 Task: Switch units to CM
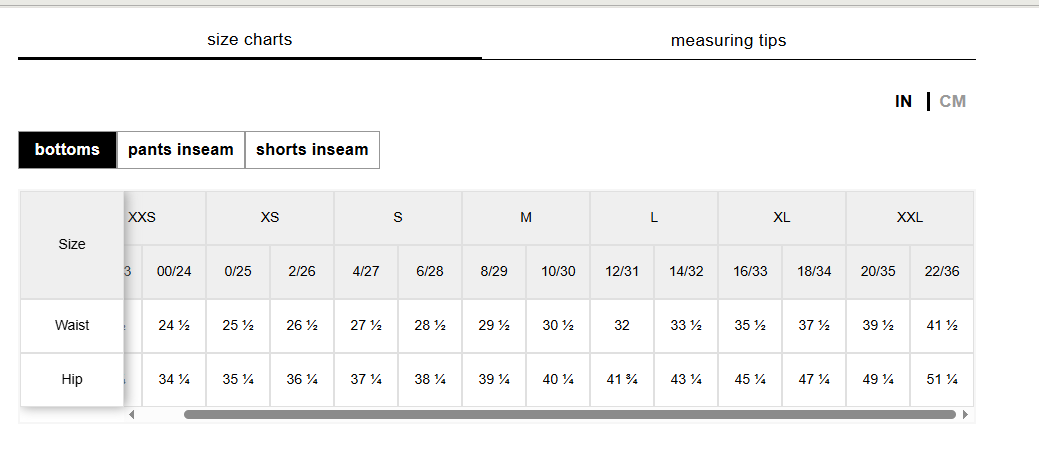[x=953, y=101]
